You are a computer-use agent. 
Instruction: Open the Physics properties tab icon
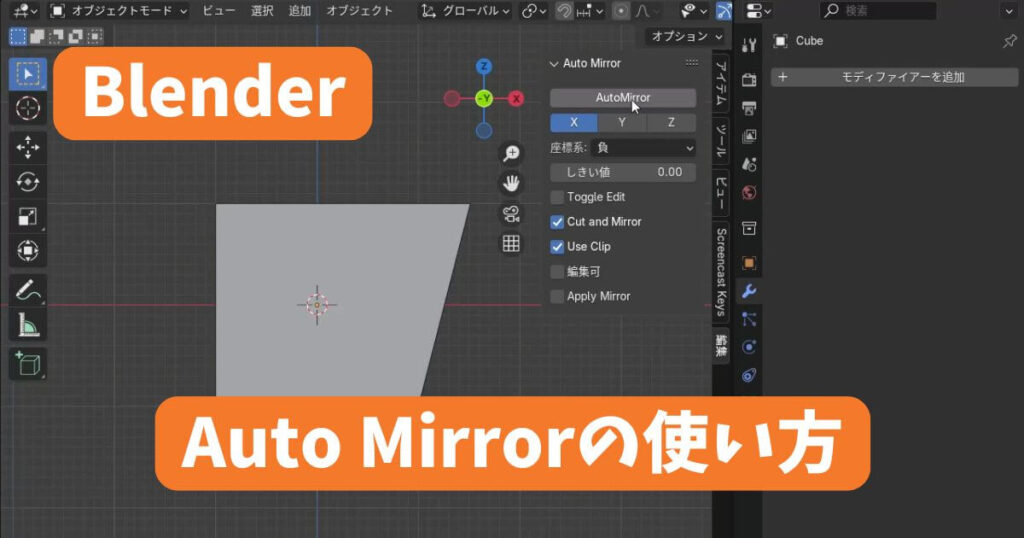[749, 347]
